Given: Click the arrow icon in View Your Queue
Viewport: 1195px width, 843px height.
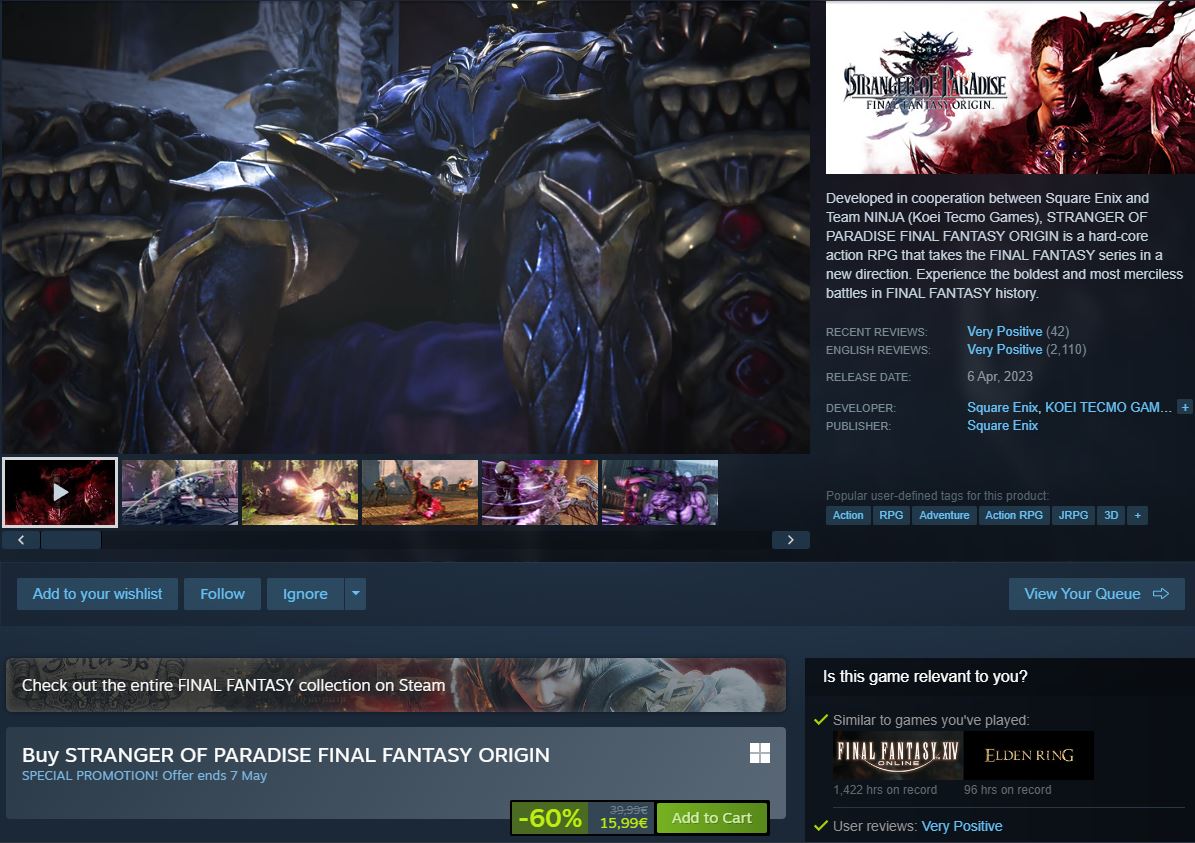Looking at the screenshot, I should click(1161, 594).
